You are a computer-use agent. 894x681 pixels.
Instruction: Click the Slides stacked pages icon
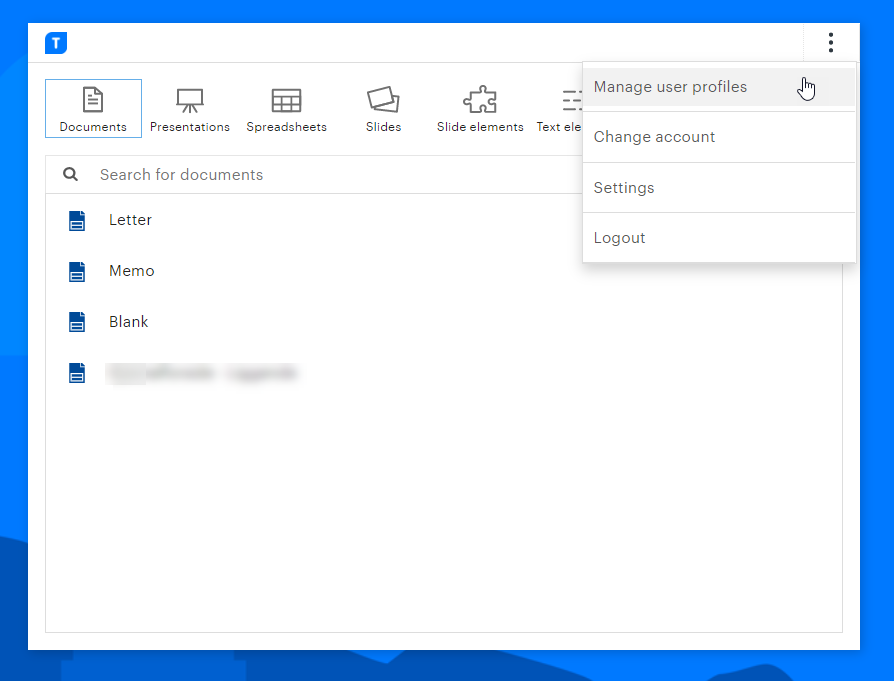click(x=383, y=100)
